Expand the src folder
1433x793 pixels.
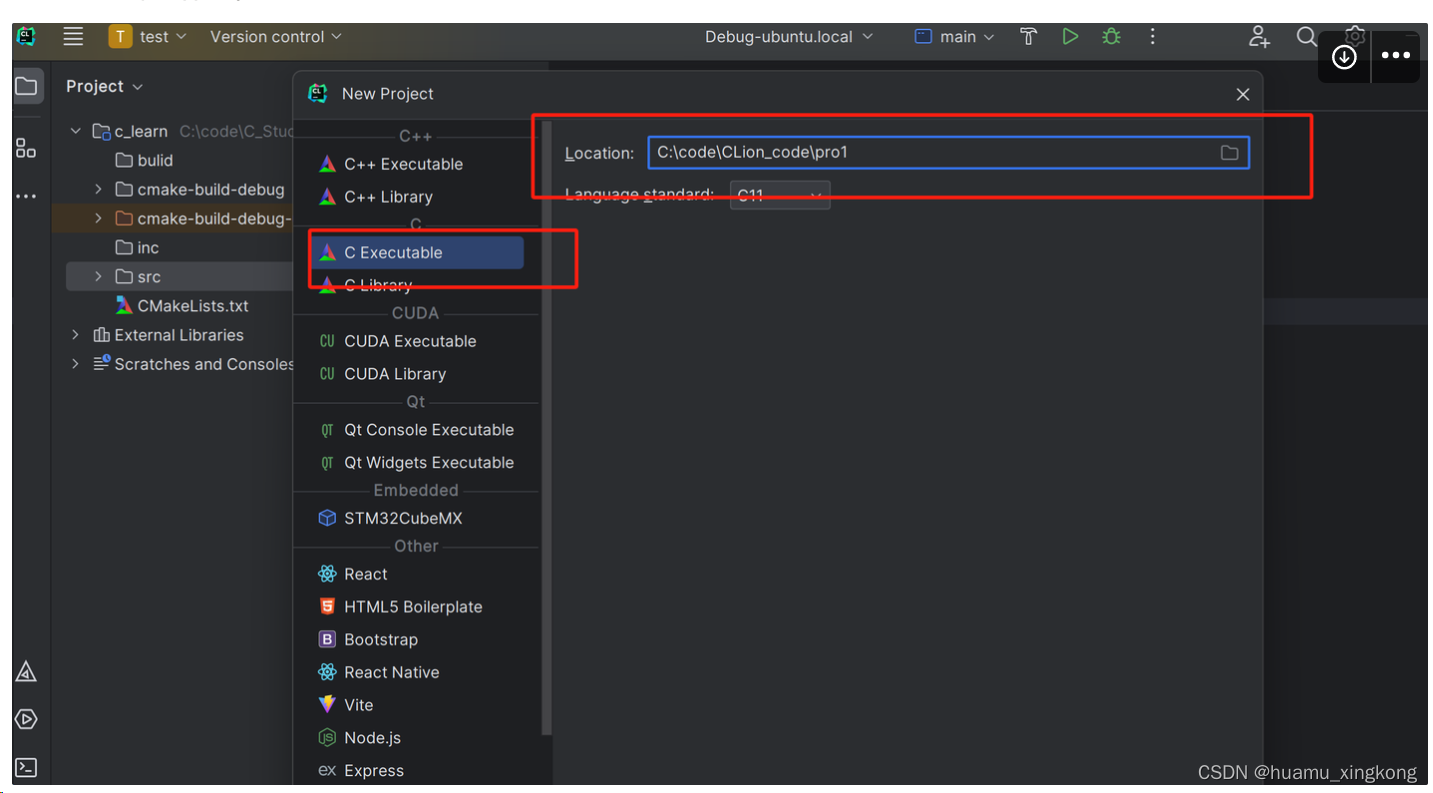98,277
